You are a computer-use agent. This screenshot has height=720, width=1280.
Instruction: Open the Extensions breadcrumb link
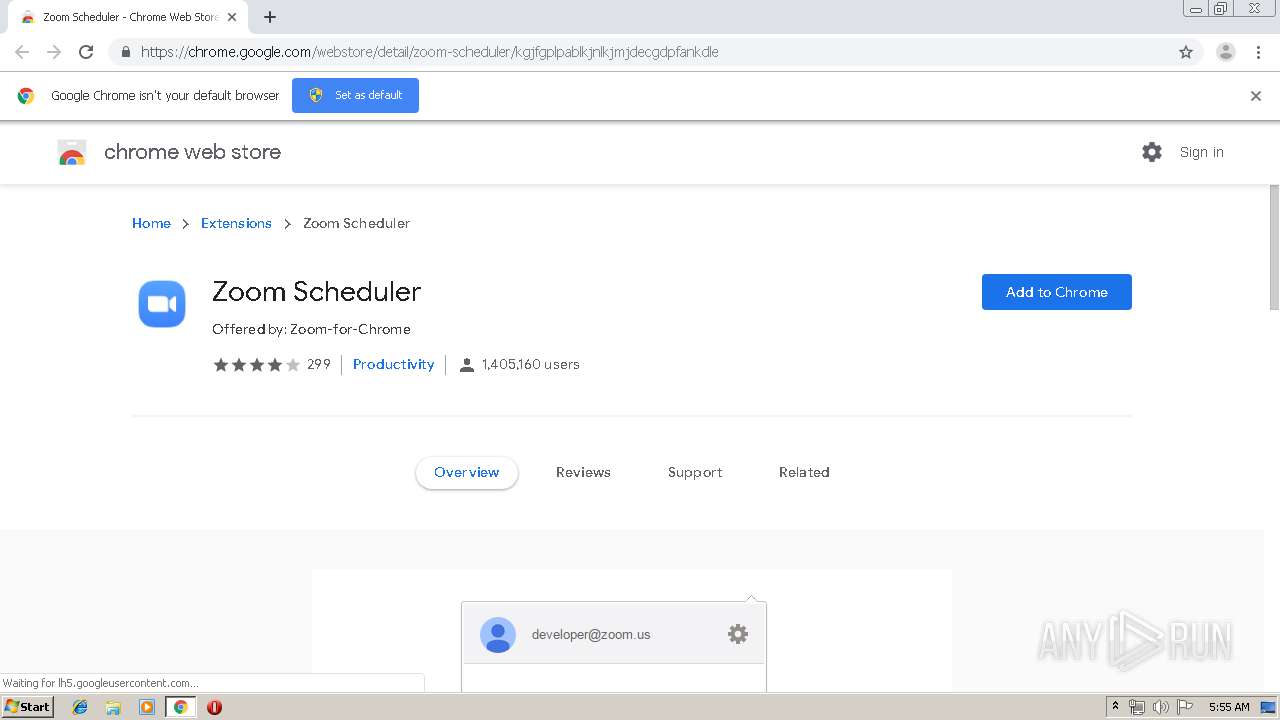(x=236, y=223)
